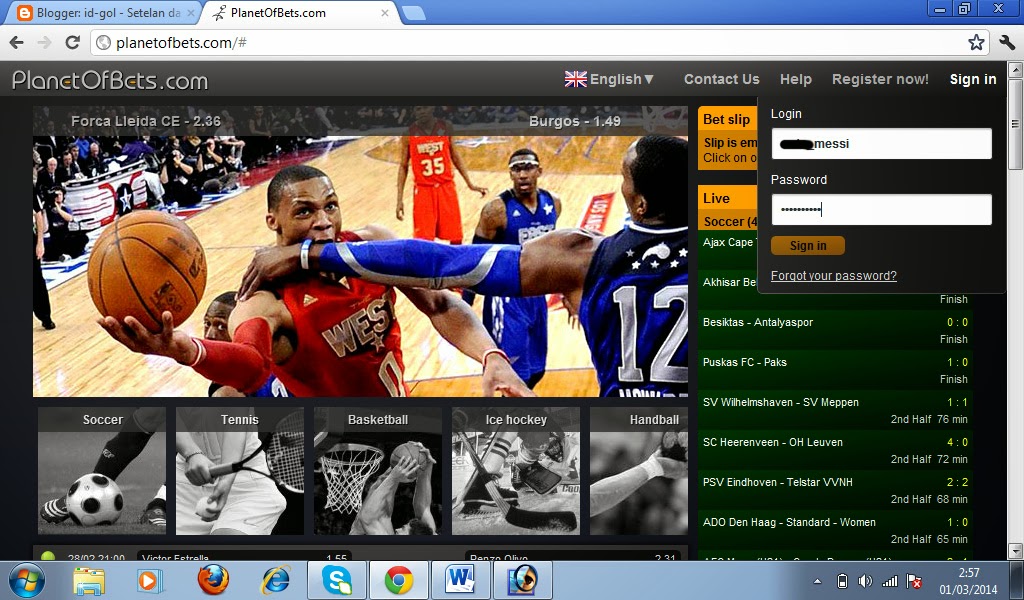1024x600 pixels.
Task: Open ADO Den Haag - Standard Women match
Action: [835, 529]
